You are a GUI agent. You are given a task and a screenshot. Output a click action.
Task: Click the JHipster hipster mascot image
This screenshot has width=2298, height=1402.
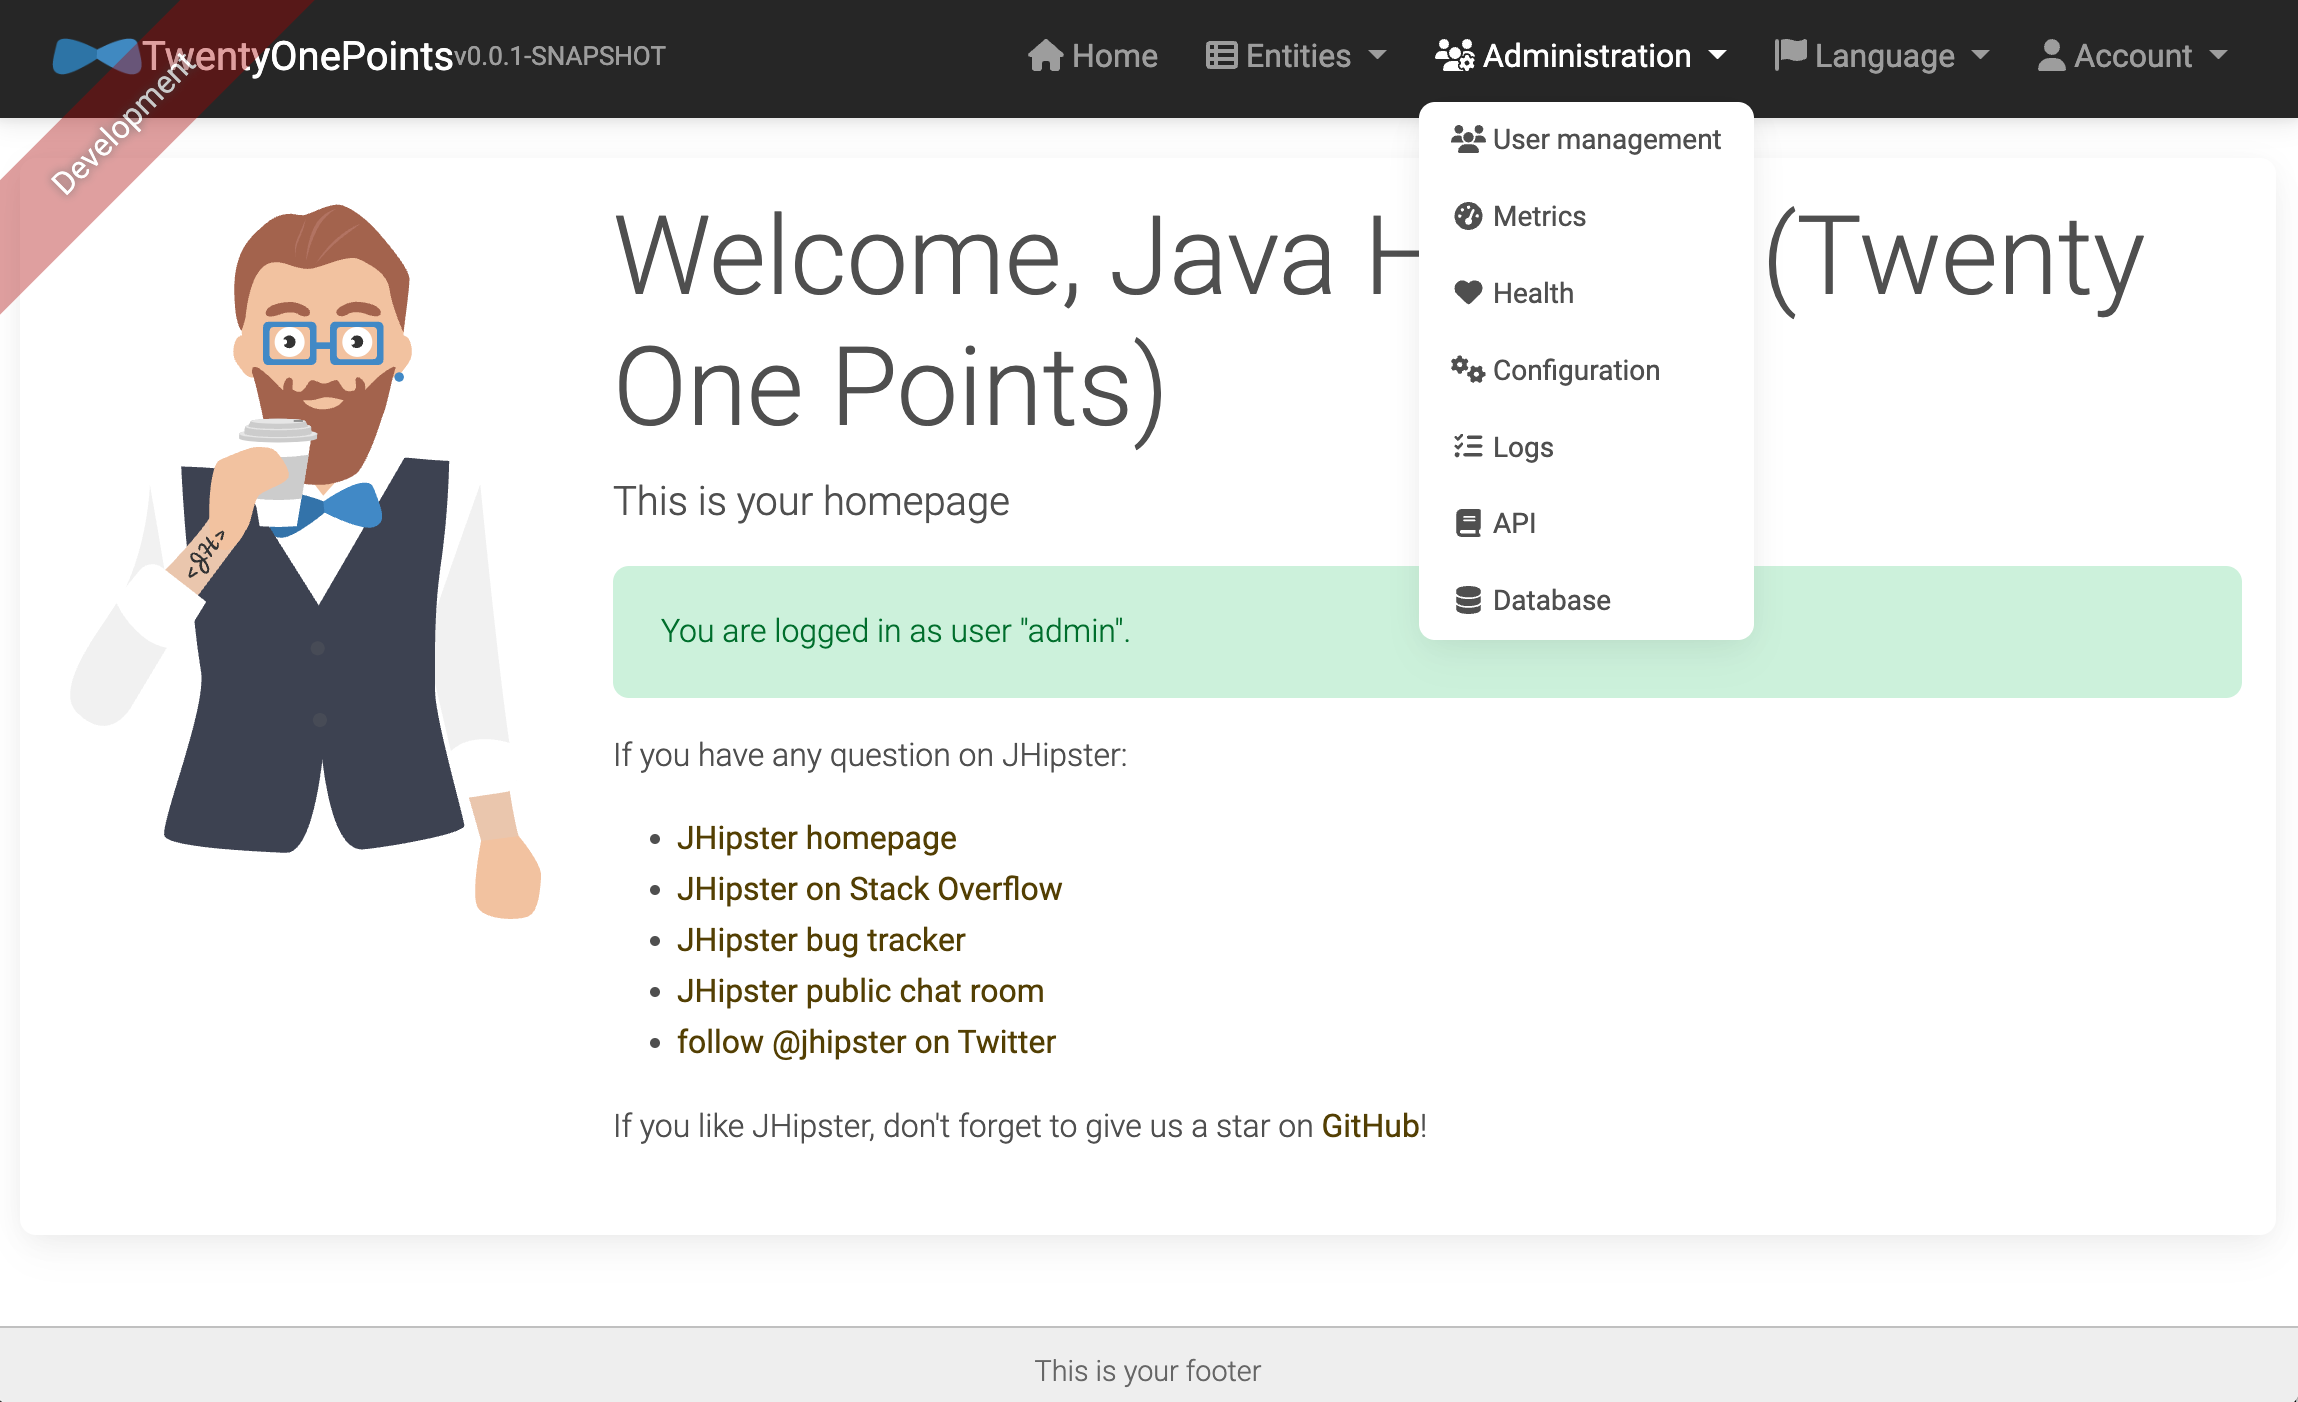[x=305, y=560]
